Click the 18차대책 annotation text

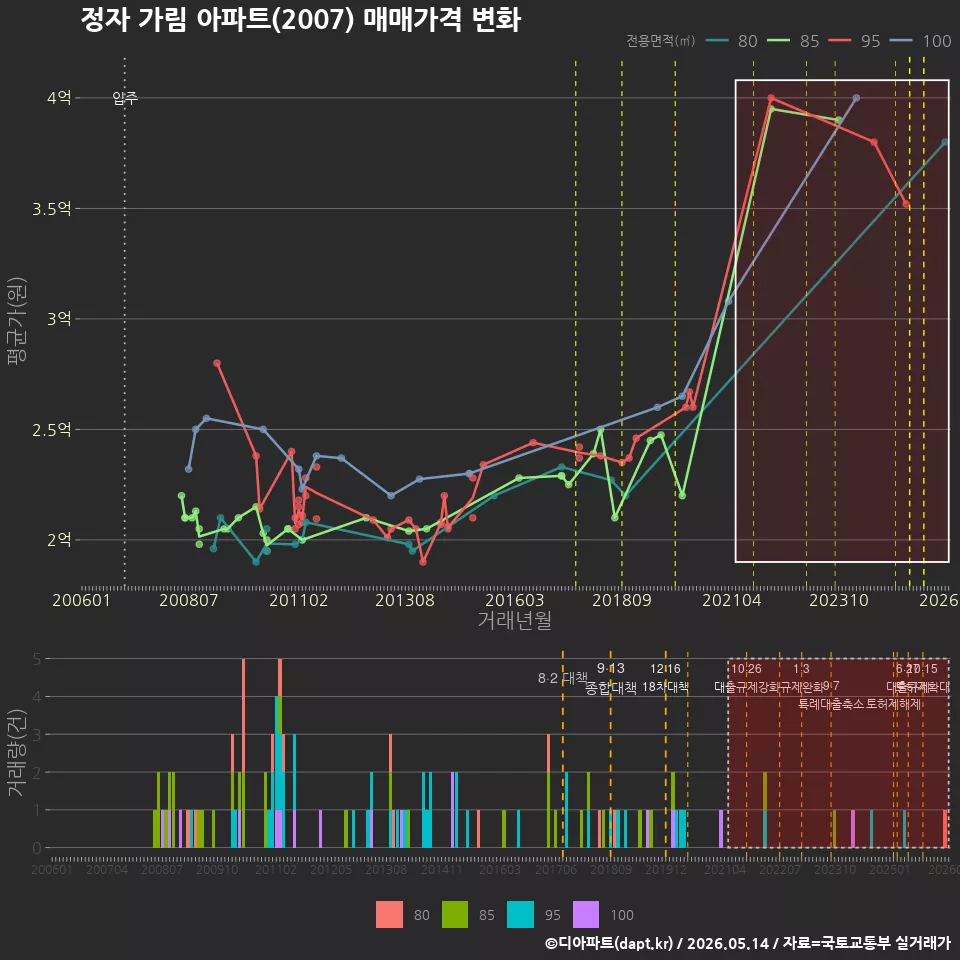(666, 687)
